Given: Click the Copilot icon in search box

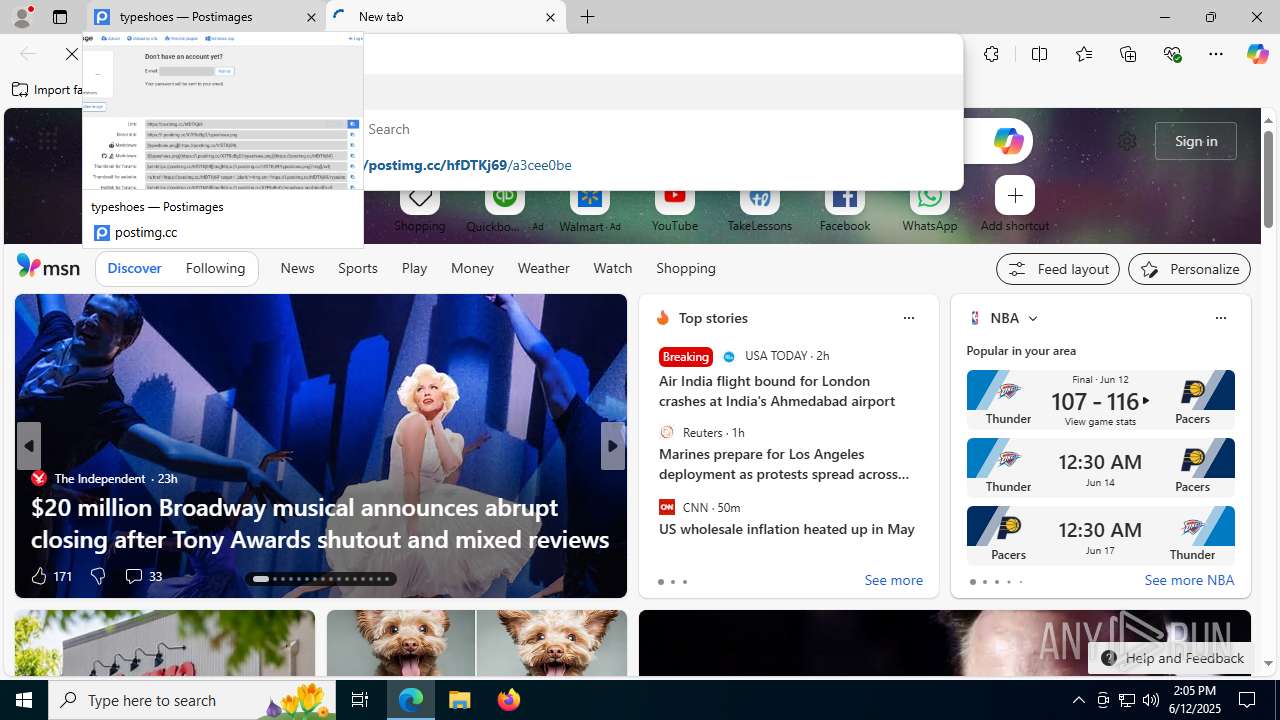Looking at the screenshot, I should 1008,141.
